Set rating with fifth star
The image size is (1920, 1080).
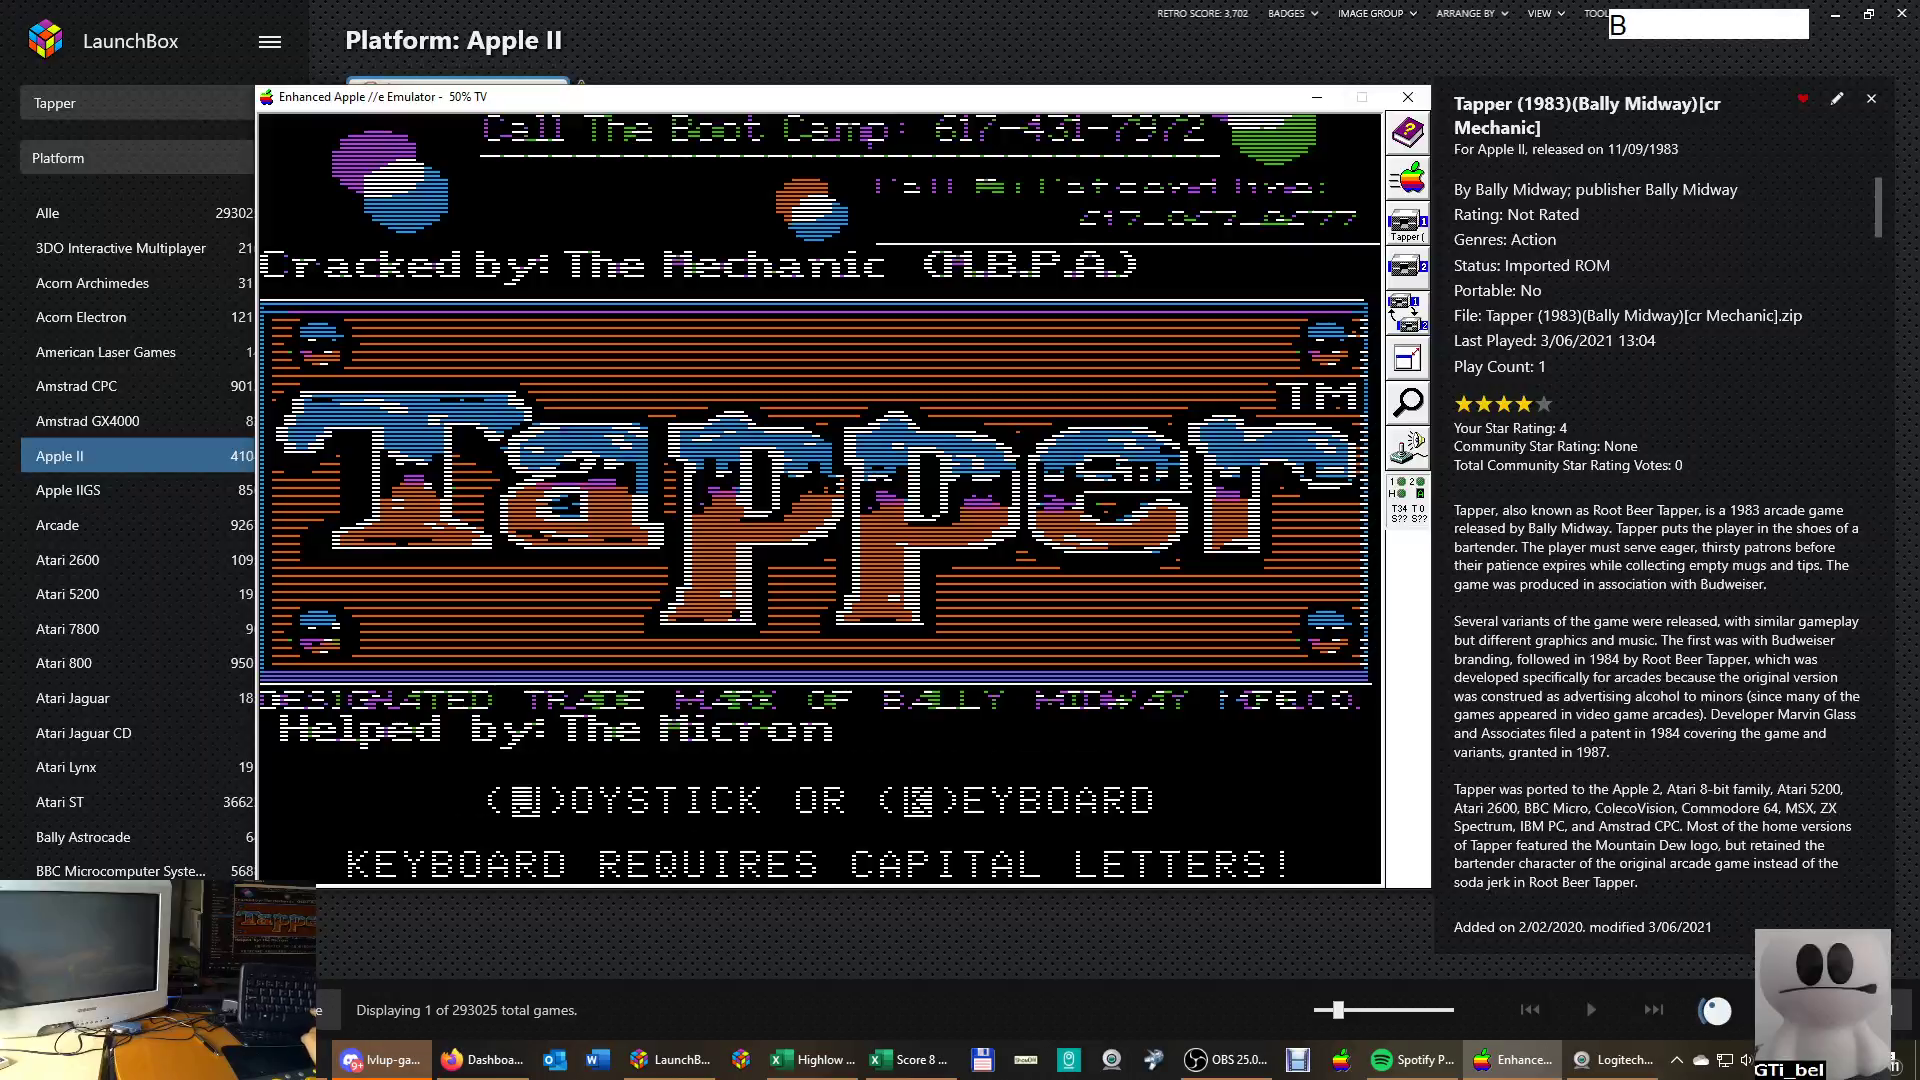1544,404
